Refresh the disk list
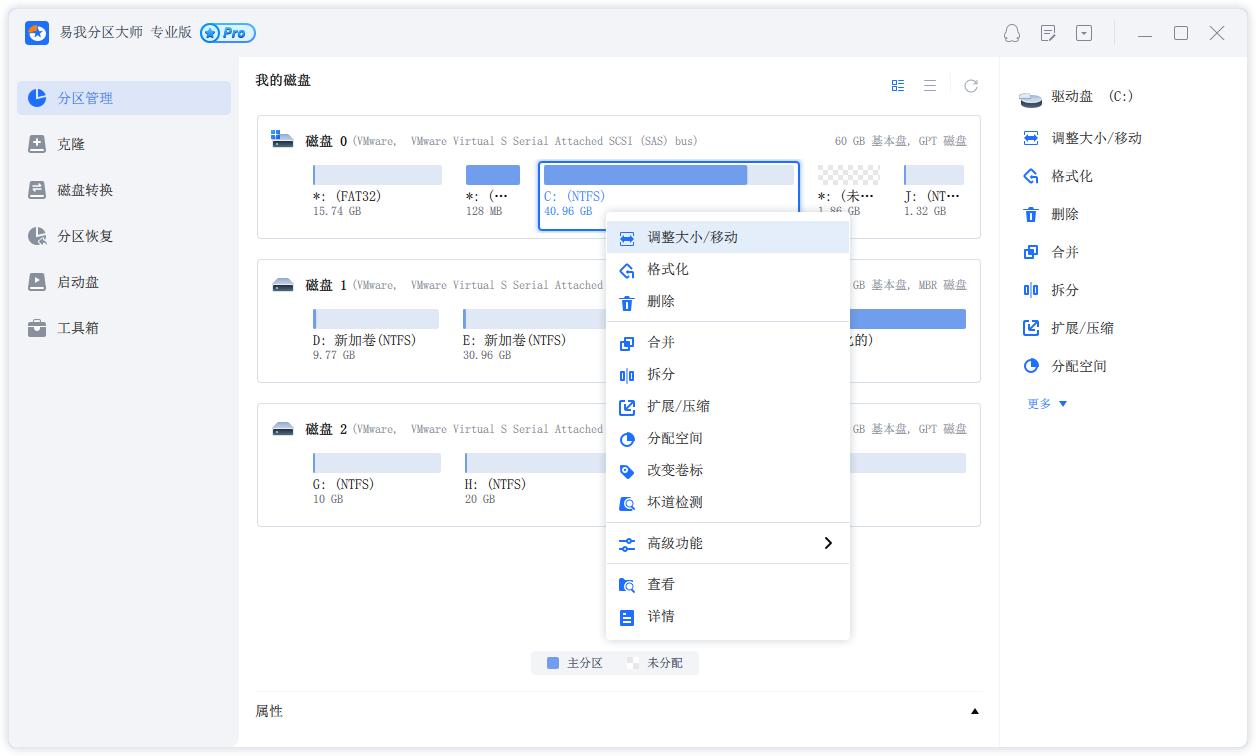This screenshot has width=1256, height=756. coord(969,85)
